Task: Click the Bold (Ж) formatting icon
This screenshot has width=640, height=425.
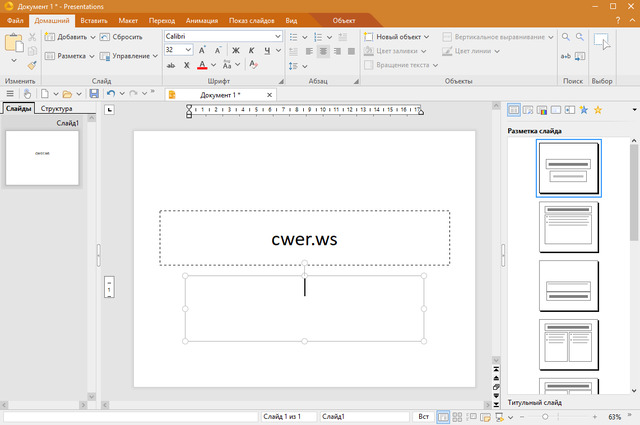Action: 237,50
